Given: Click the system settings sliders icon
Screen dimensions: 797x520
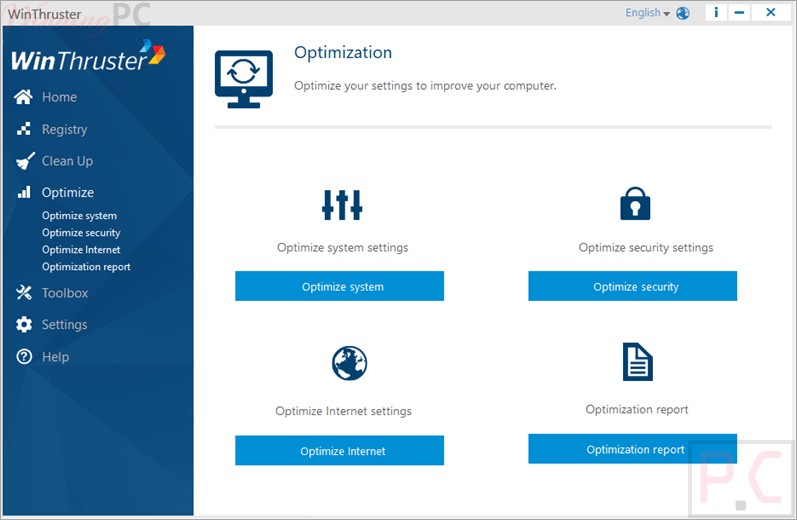Looking at the screenshot, I should [342, 205].
